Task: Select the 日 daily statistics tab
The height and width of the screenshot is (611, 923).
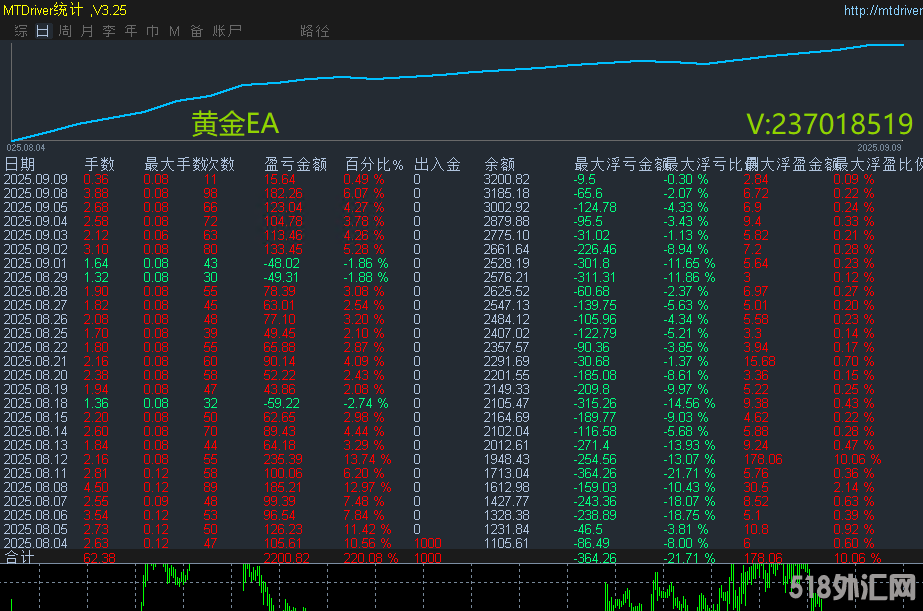Action: pyautogui.click(x=42, y=31)
